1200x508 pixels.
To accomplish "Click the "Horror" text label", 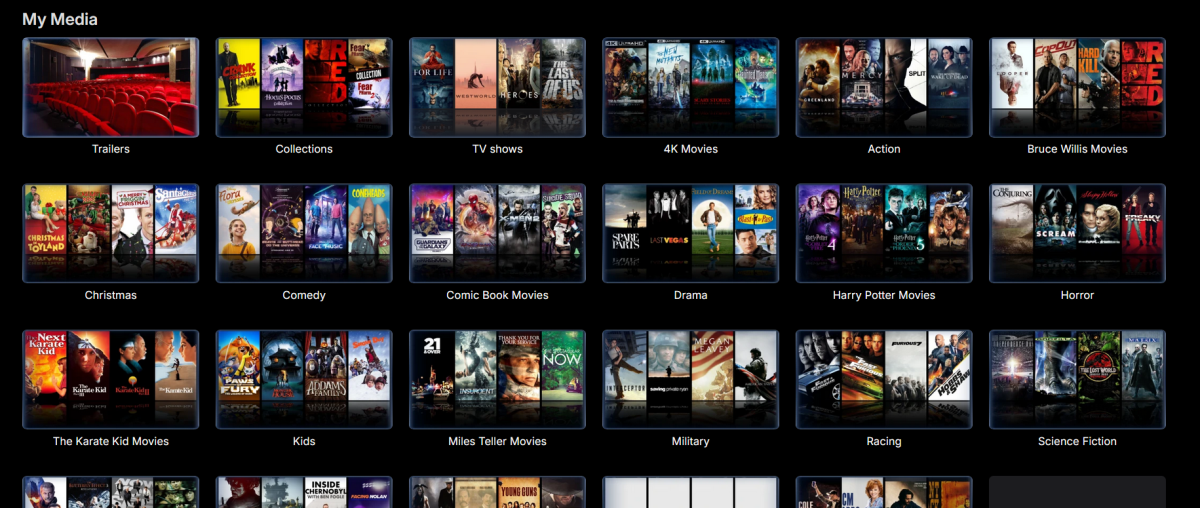I will click(1077, 295).
